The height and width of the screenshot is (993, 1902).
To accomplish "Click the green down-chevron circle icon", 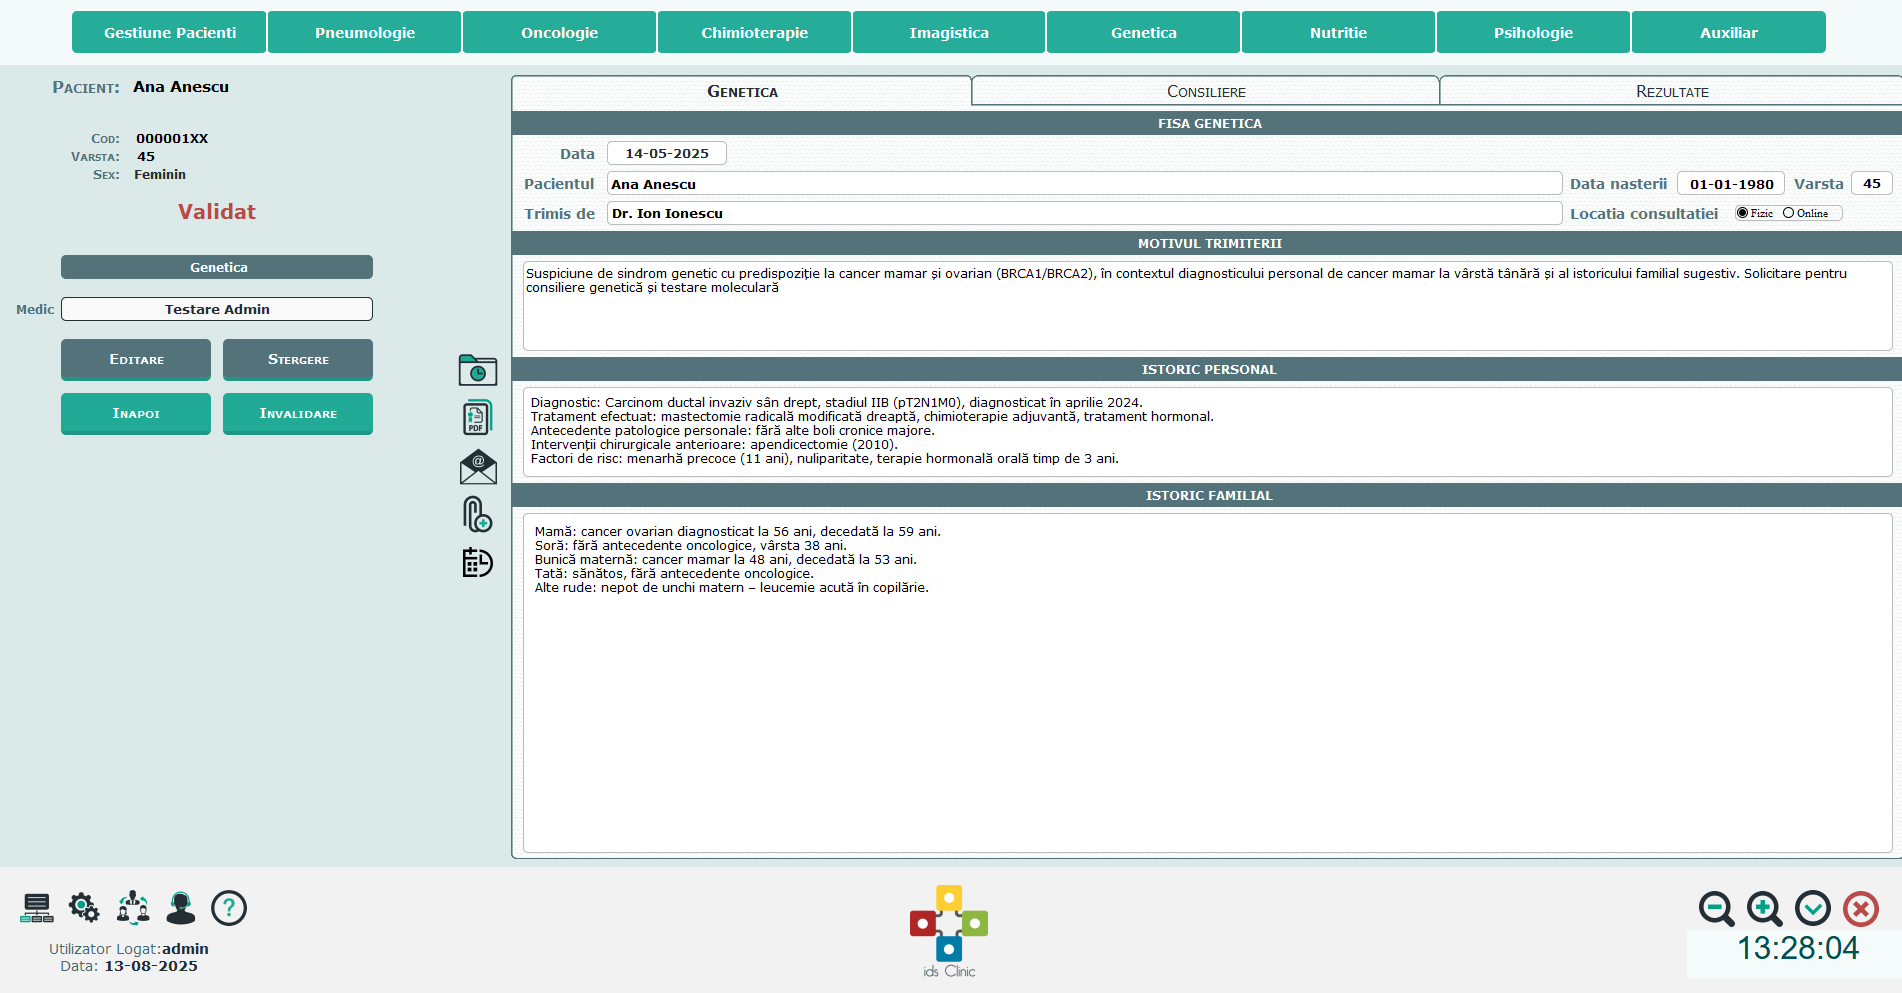I will (x=1813, y=908).
